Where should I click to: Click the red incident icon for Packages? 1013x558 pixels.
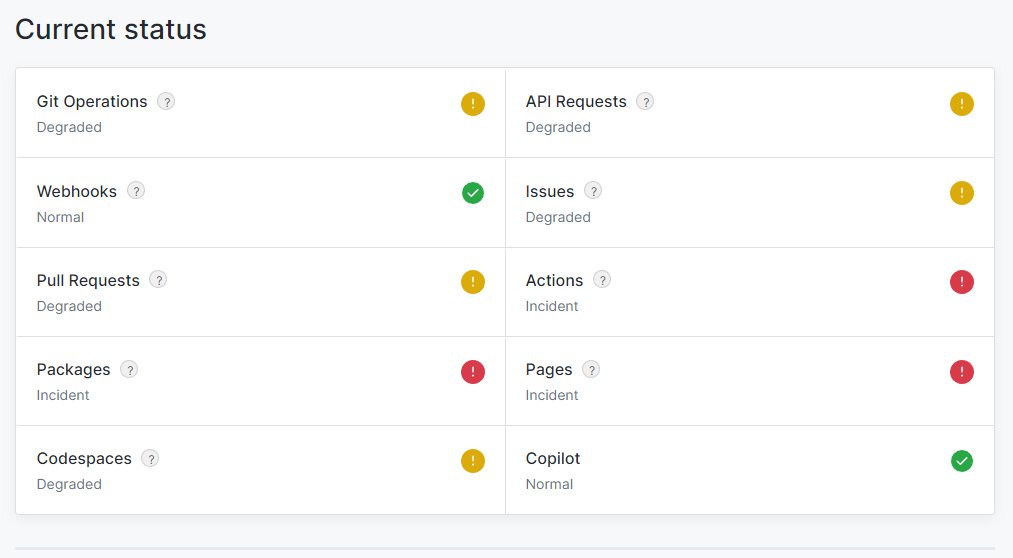click(473, 372)
